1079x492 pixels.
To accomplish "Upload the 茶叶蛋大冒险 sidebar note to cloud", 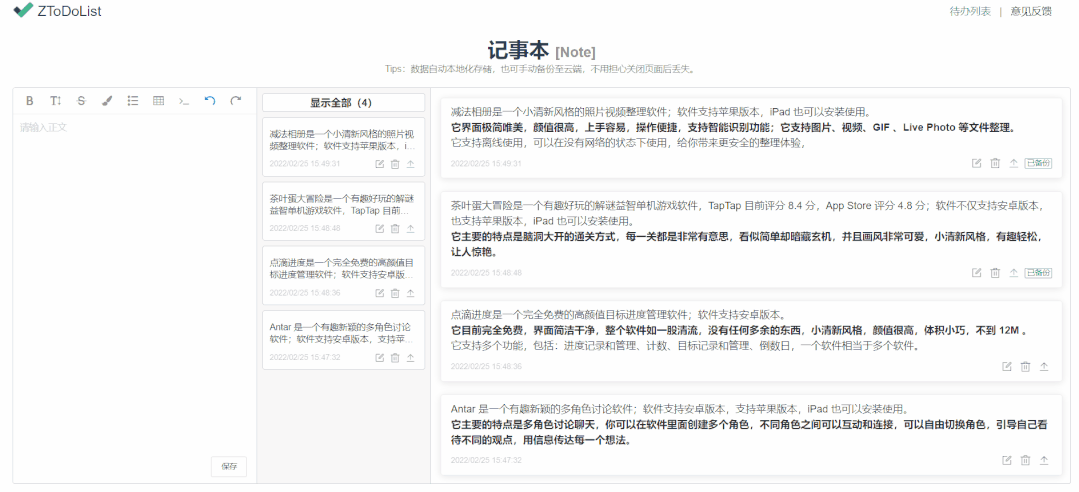I will click(x=411, y=228).
